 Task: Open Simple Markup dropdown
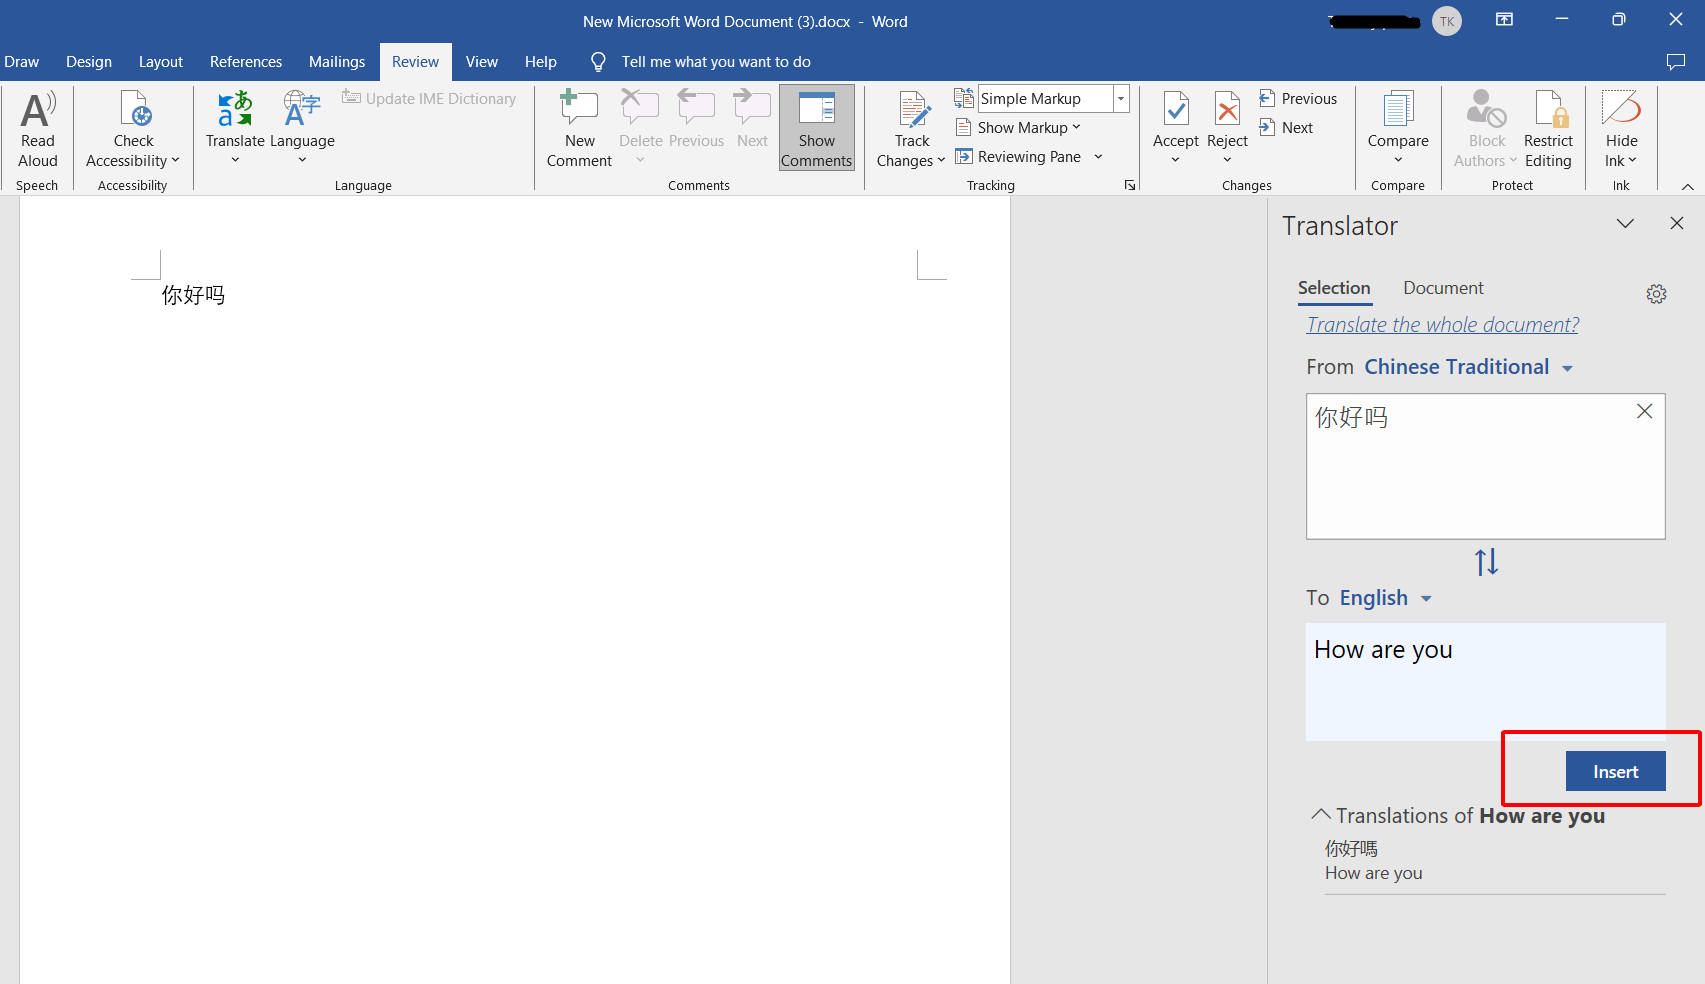coord(1121,98)
